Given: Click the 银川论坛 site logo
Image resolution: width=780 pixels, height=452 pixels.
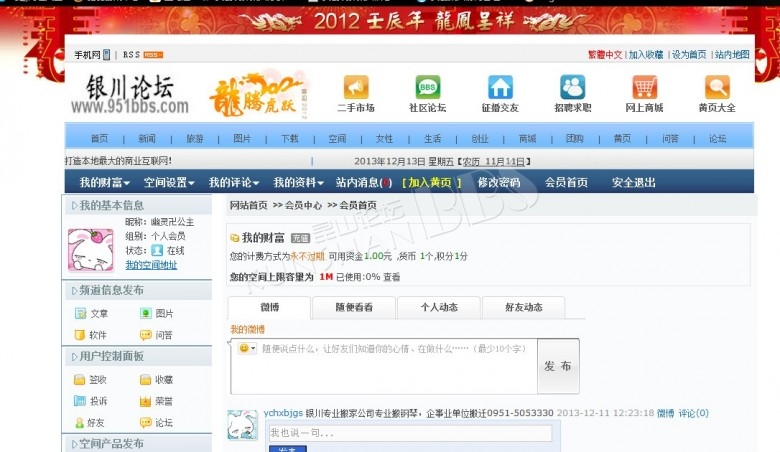Looking at the screenshot, I should [x=130, y=94].
